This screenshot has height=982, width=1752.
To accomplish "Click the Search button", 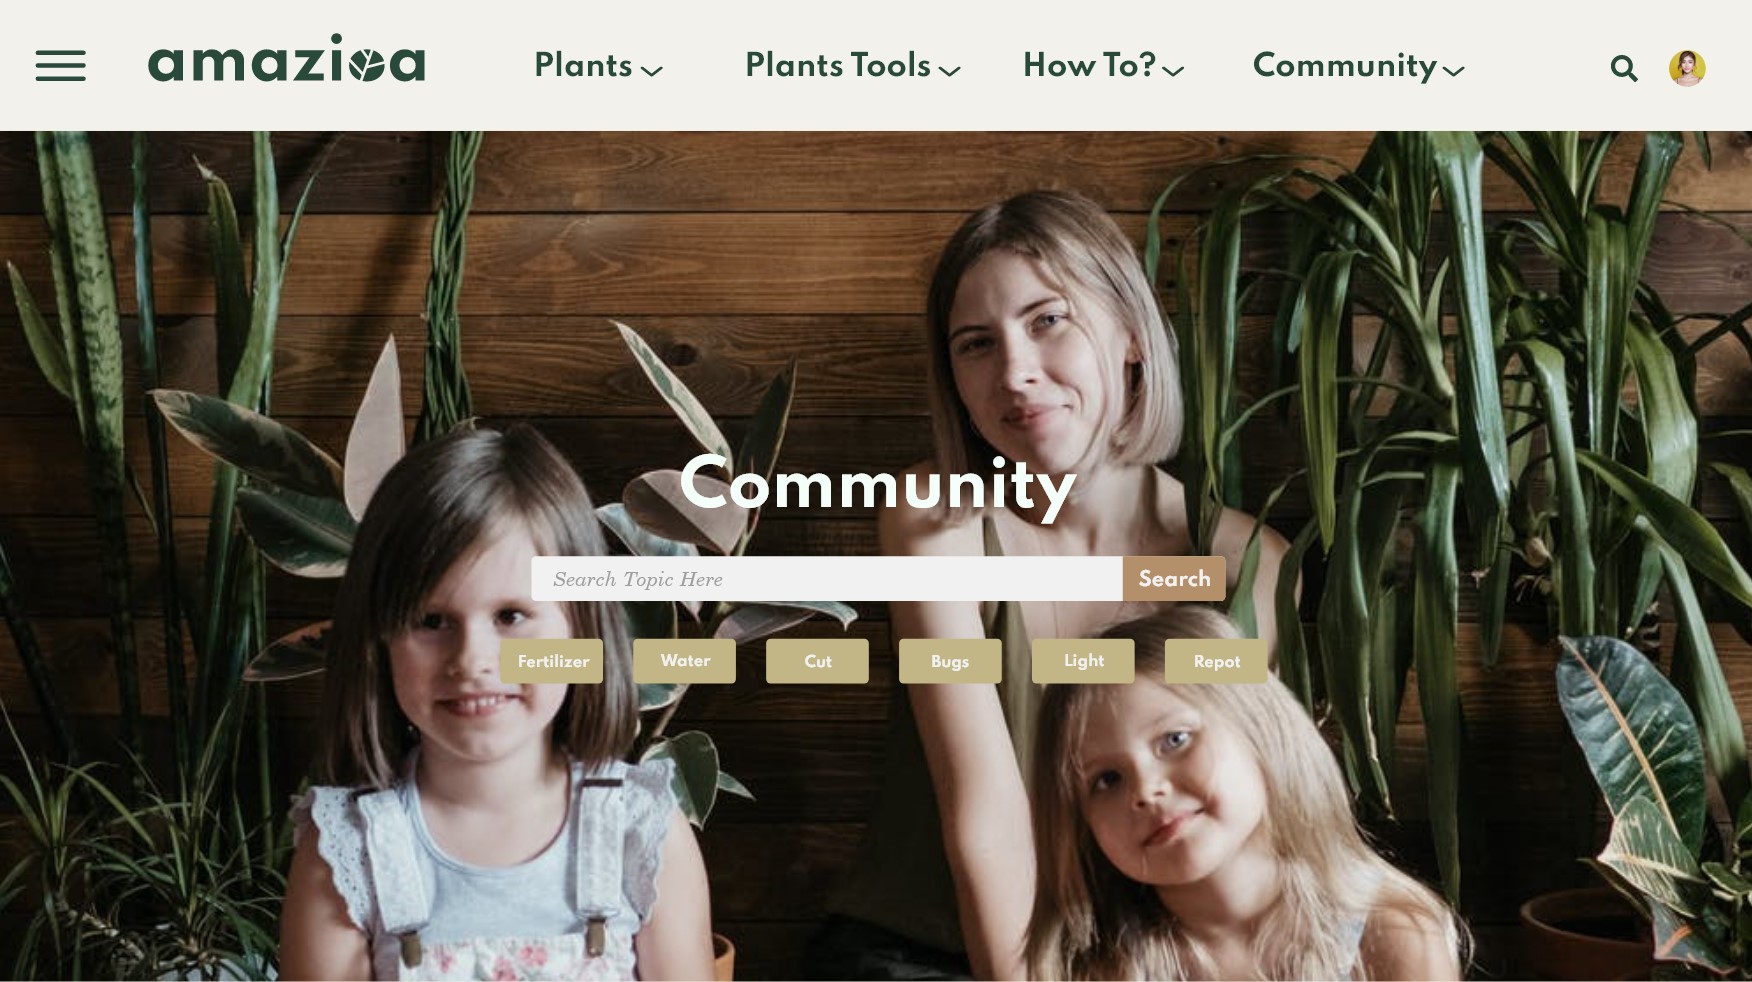I will 1174,579.
